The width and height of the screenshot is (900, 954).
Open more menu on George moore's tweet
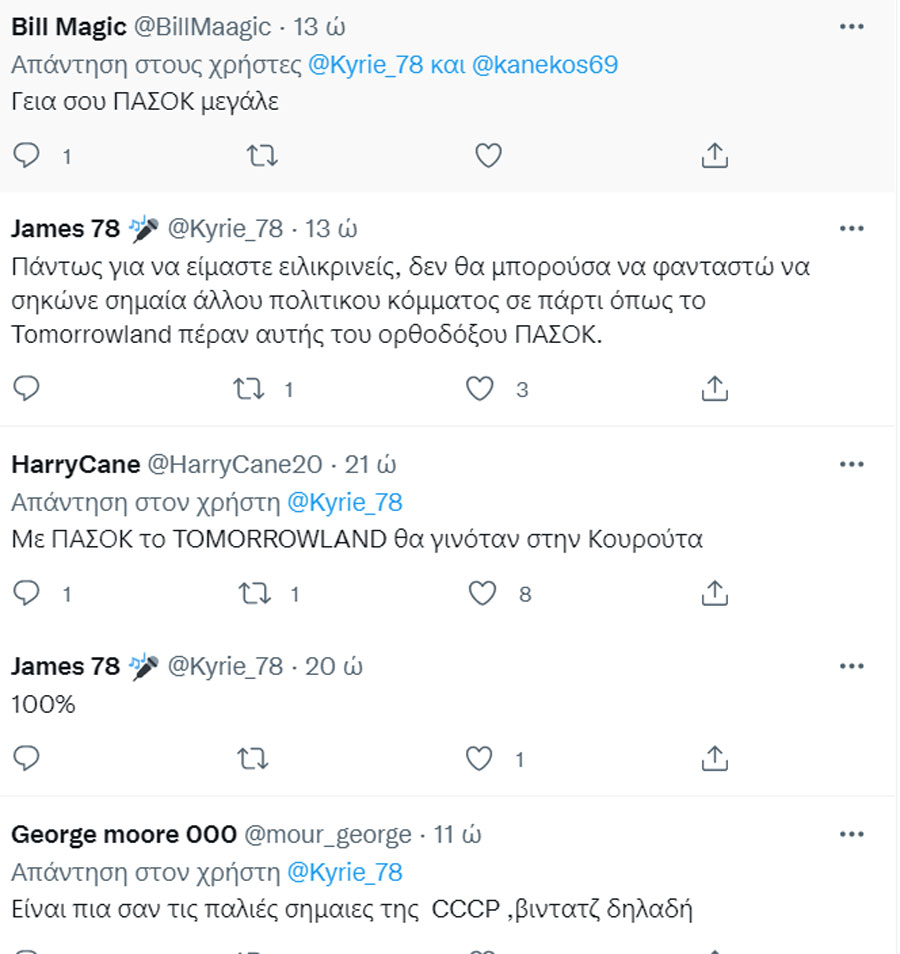coord(851,834)
